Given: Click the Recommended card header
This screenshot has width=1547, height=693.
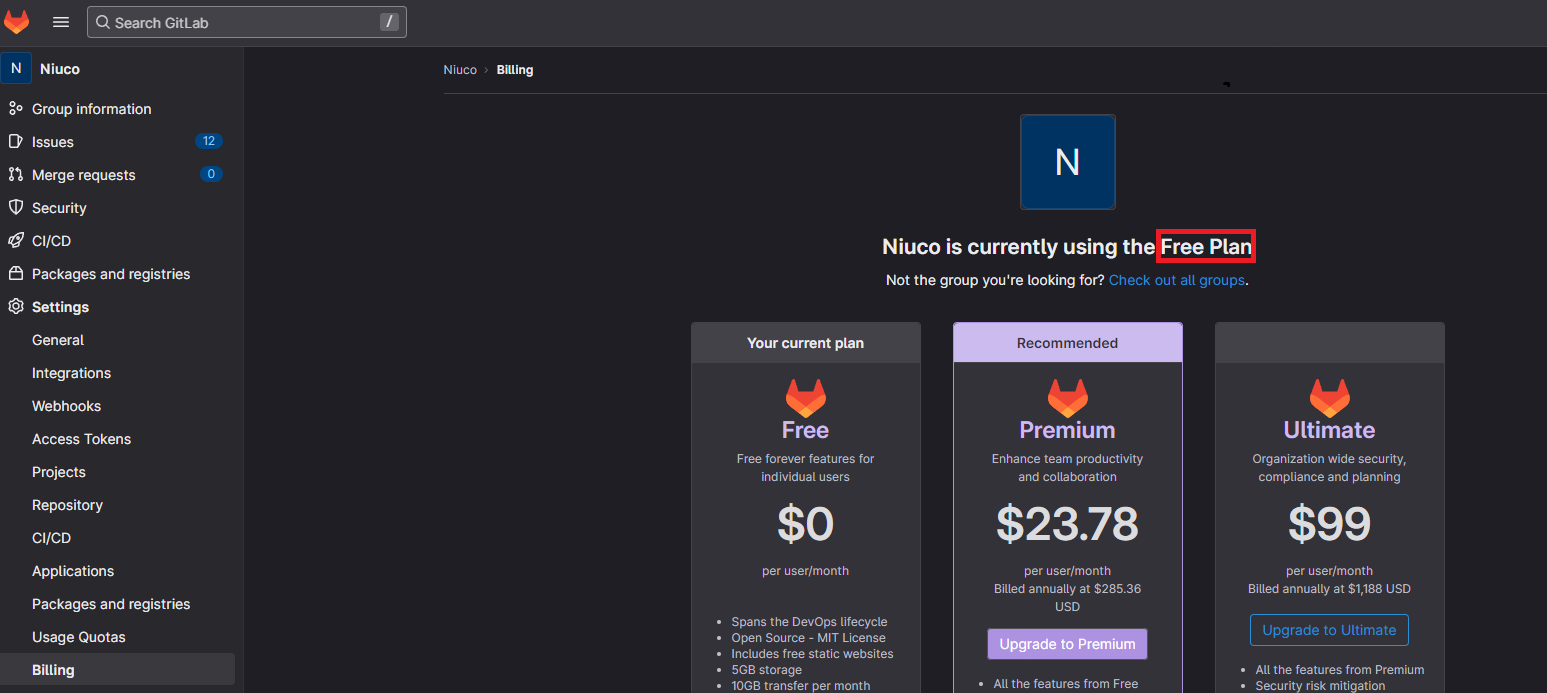Looking at the screenshot, I should tap(1067, 343).
